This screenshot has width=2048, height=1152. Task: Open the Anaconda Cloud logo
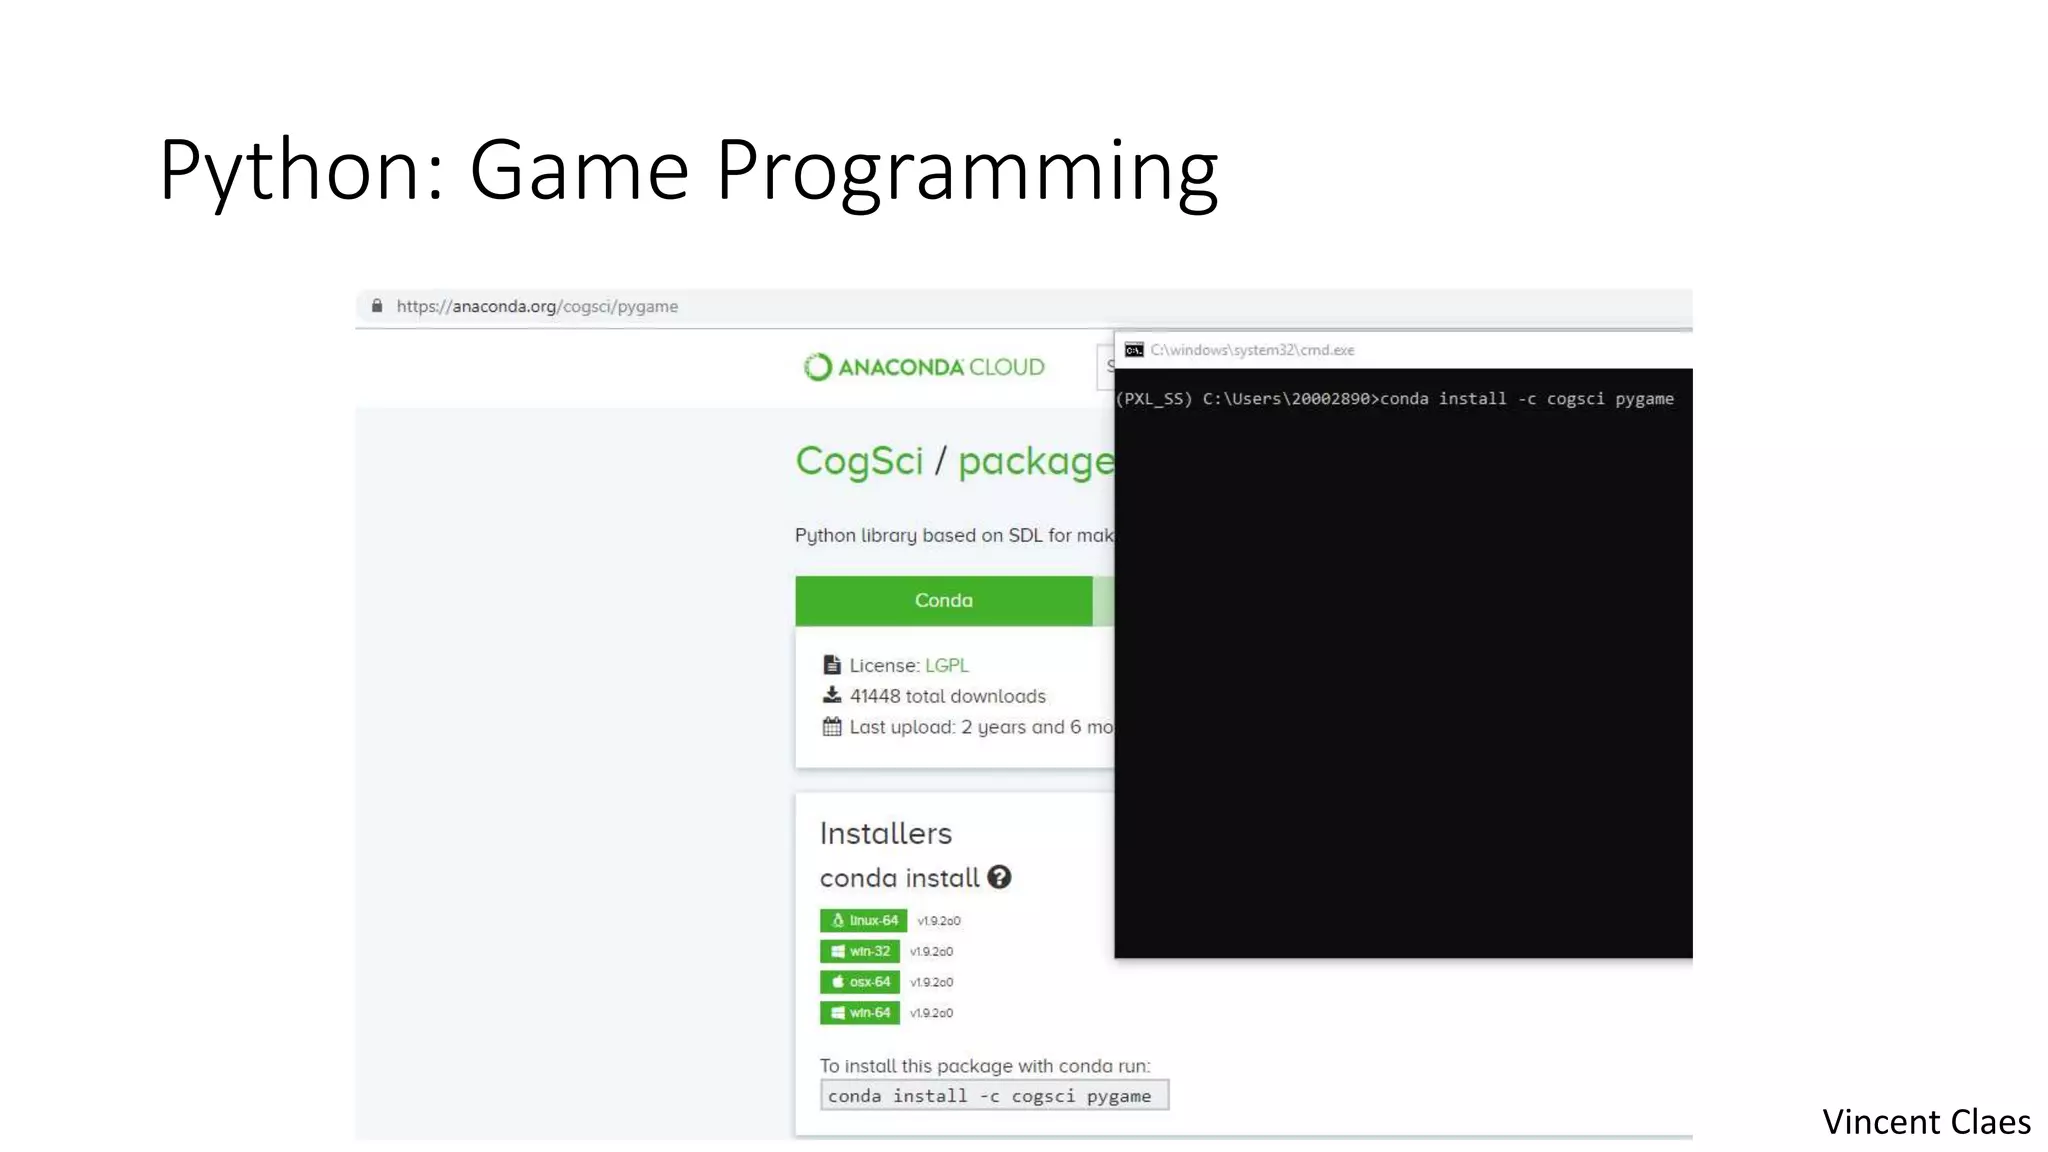tap(924, 367)
